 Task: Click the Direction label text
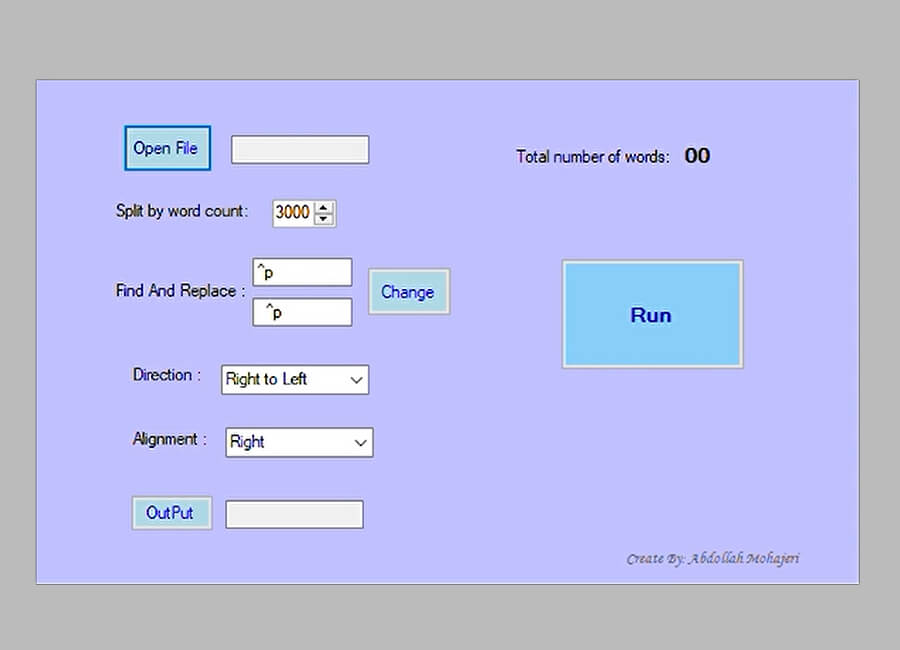[166, 375]
